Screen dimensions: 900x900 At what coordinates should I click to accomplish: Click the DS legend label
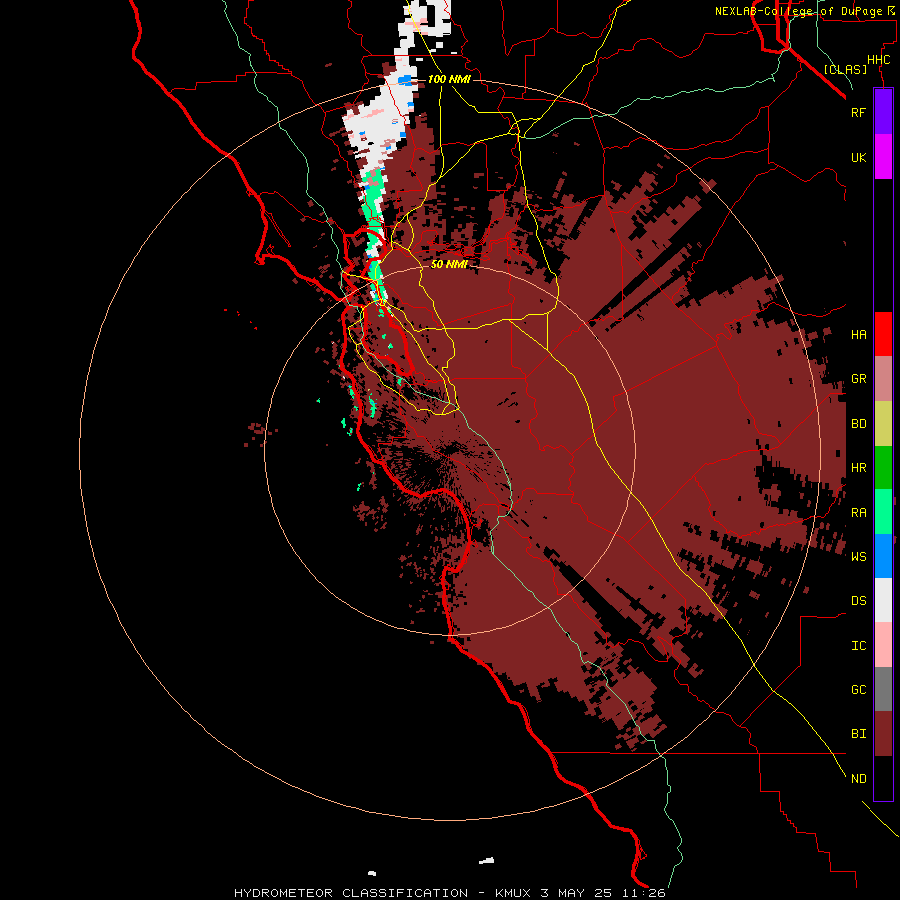point(858,601)
